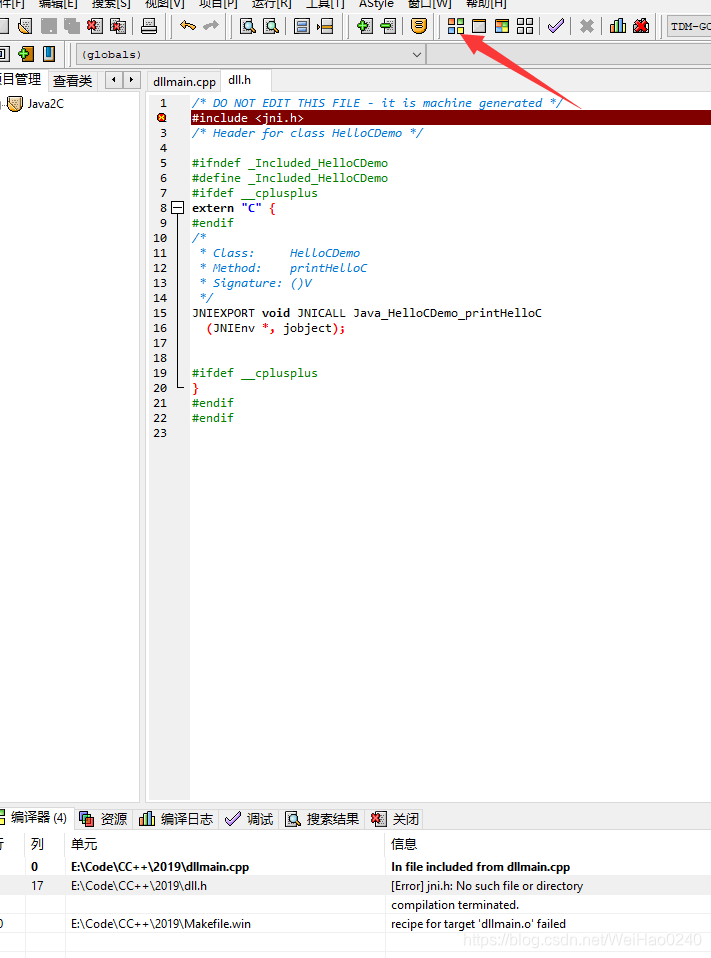This screenshot has width=711, height=958.
Task: Stop execution with the gray X icon
Action: (x=586, y=26)
